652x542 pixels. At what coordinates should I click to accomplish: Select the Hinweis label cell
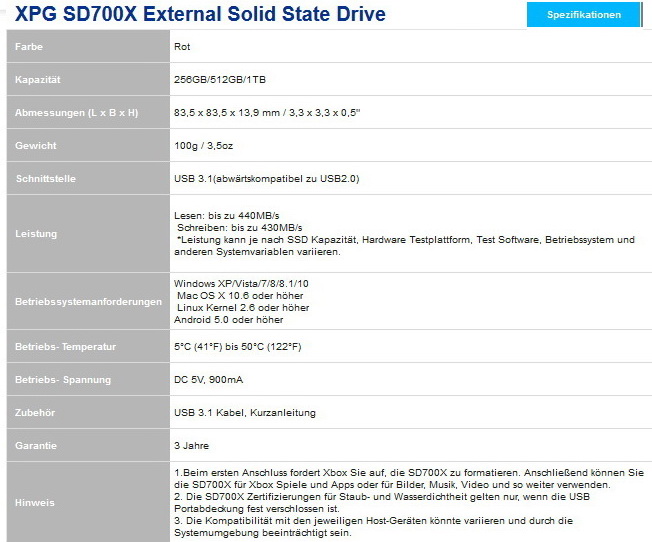tap(88, 502)
